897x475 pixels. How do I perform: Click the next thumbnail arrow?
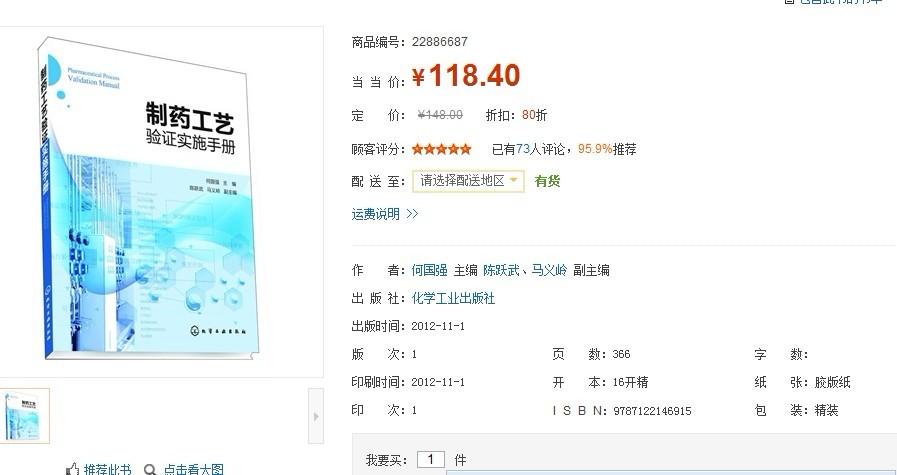(316, 416)
